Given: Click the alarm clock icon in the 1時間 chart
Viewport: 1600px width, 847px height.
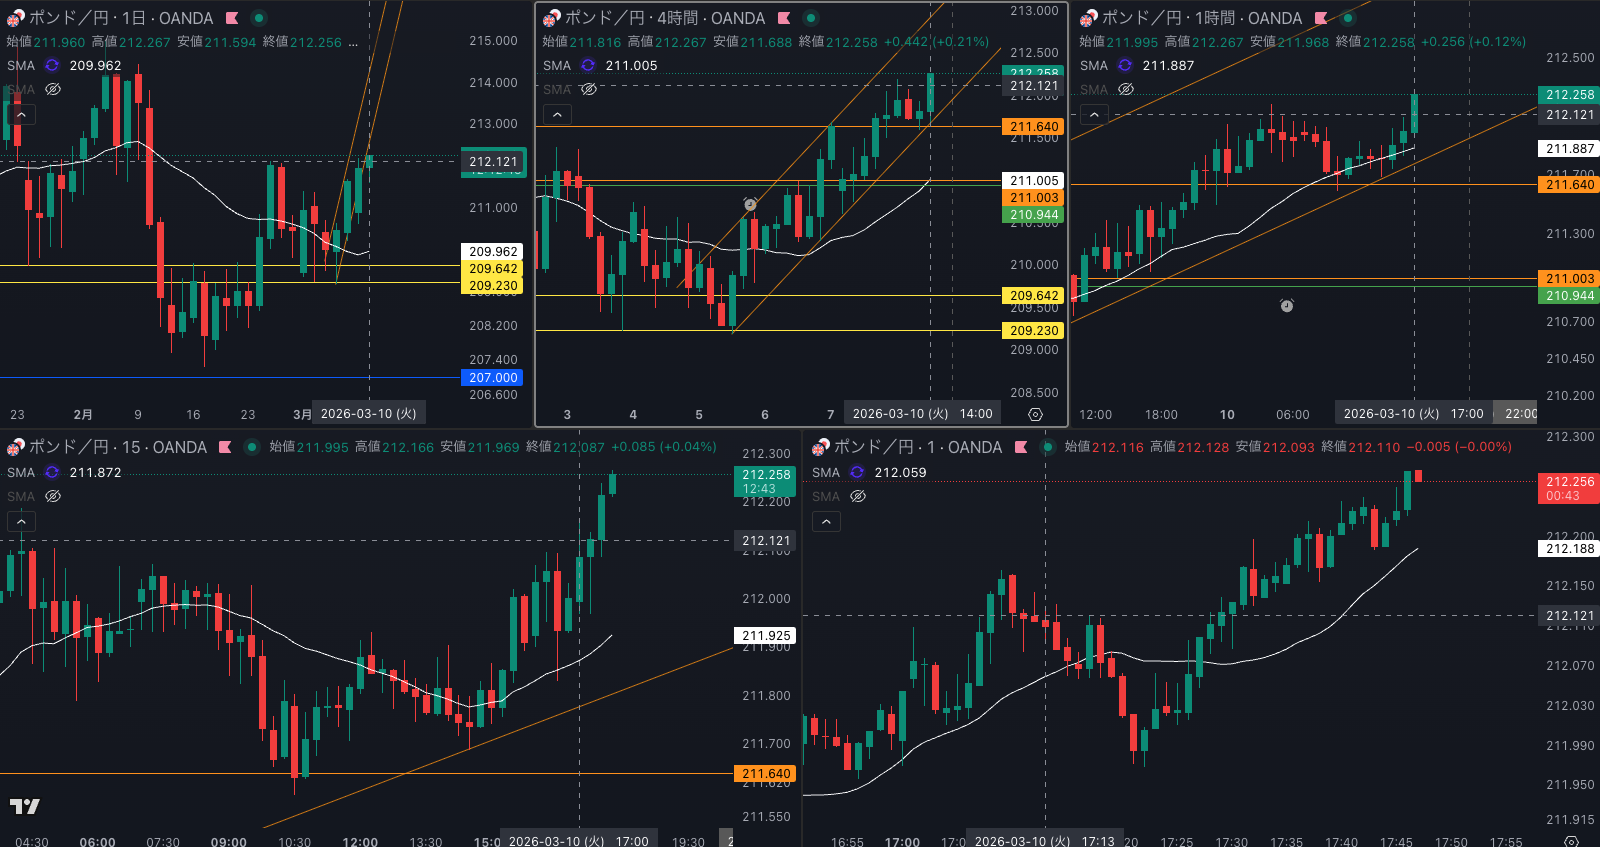Looking at the screenshot, I should point(1287,306).
